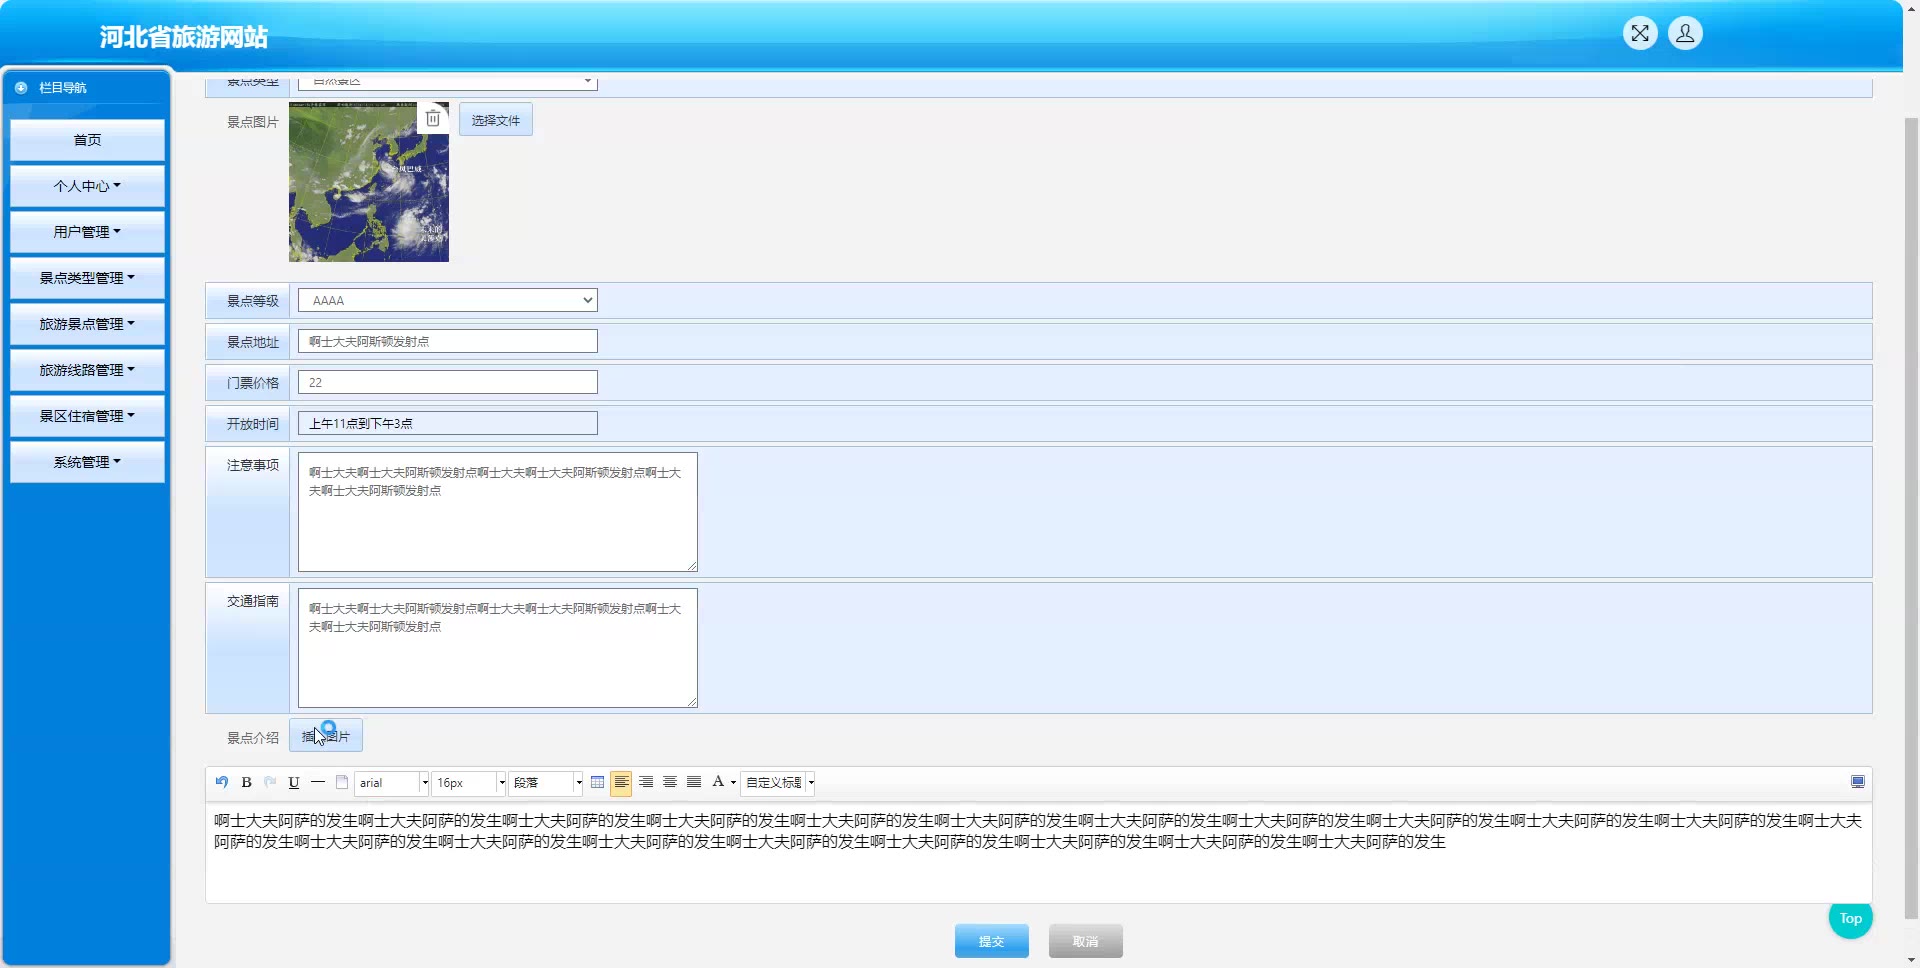
Task: Expand the 系统管理 menu
Action: pos(88,462)
